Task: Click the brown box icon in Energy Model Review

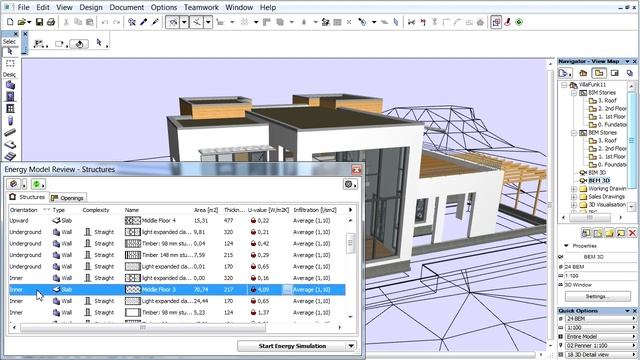Action: point(14,184)
